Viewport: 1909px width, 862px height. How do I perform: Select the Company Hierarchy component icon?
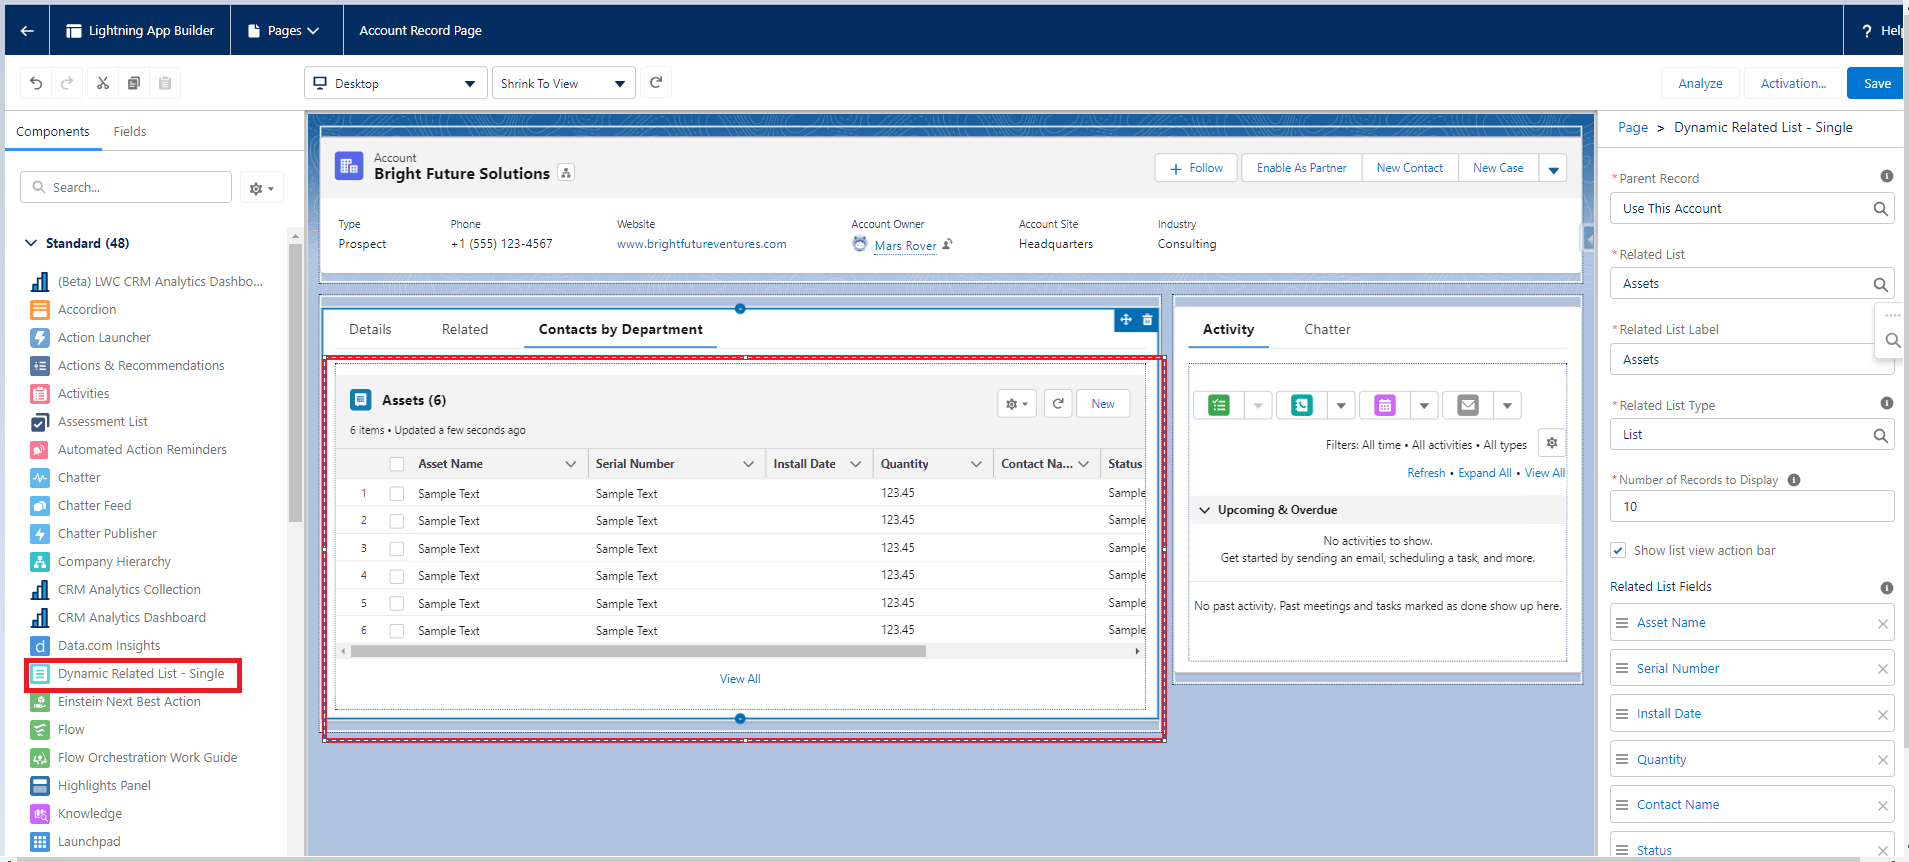coord(40,562)
